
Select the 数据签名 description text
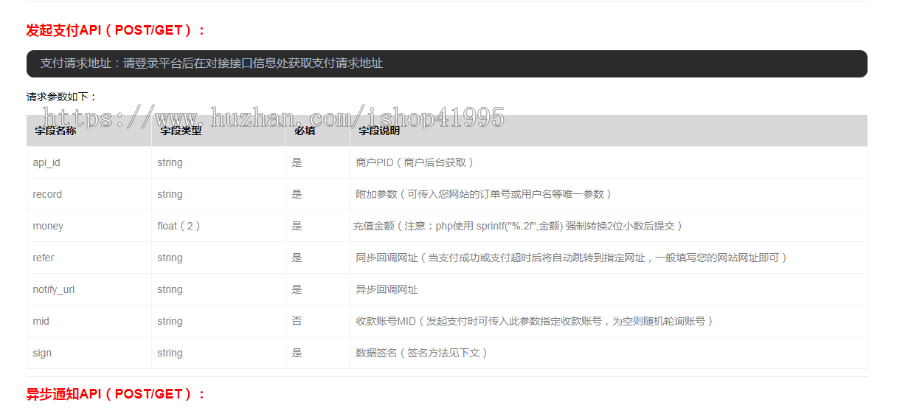pyautogui.click(x=421, y=353)
